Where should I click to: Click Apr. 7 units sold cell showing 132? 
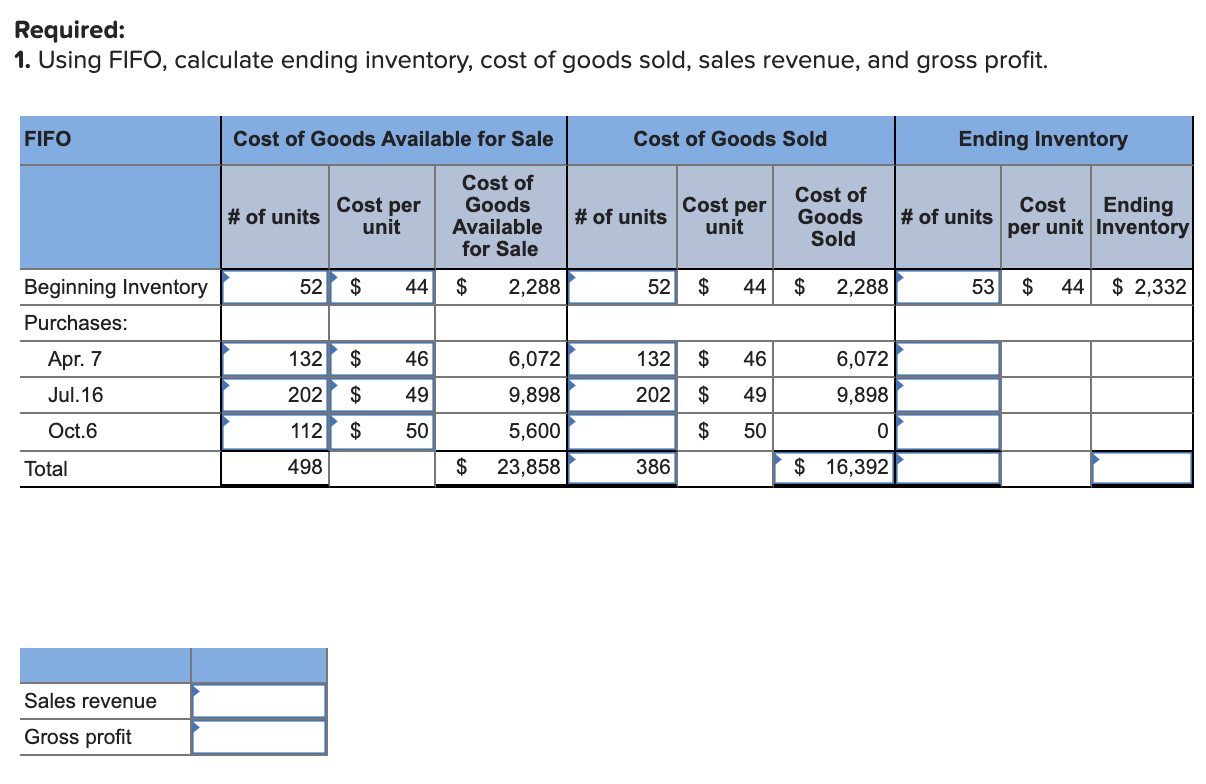point(622,359)
